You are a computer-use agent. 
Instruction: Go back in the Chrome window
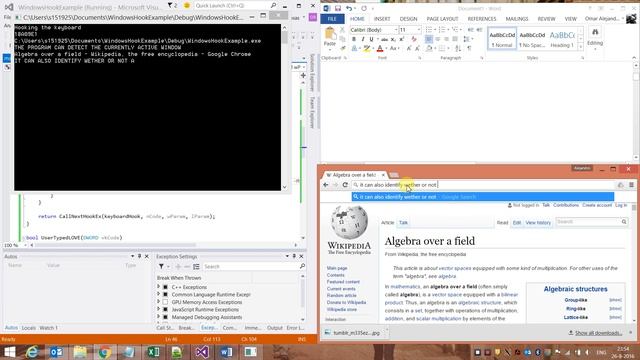(x=326, y=185)
